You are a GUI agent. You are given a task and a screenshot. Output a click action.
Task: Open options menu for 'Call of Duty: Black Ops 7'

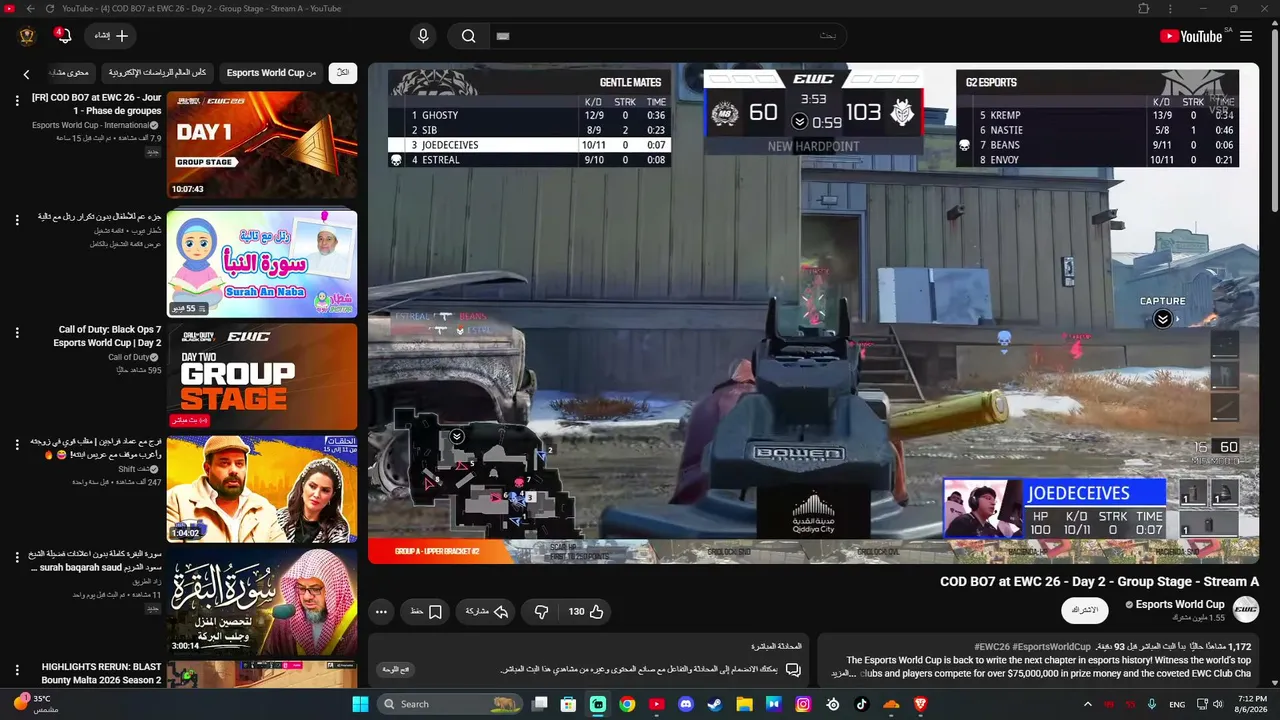(17, 332)
